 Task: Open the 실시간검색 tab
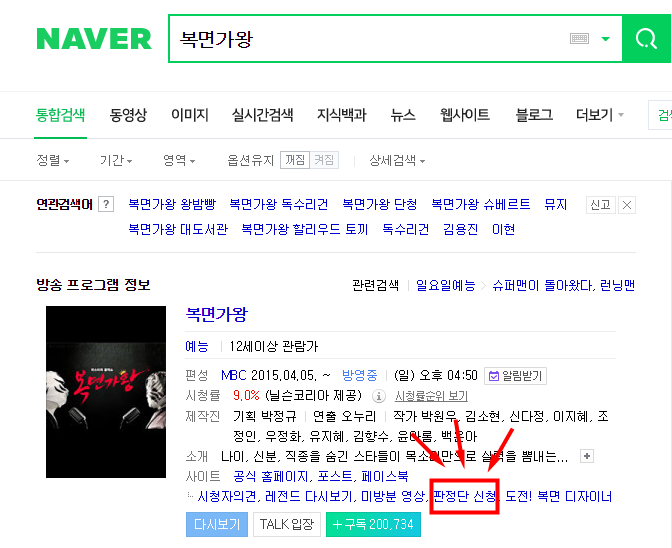(262, 115)
